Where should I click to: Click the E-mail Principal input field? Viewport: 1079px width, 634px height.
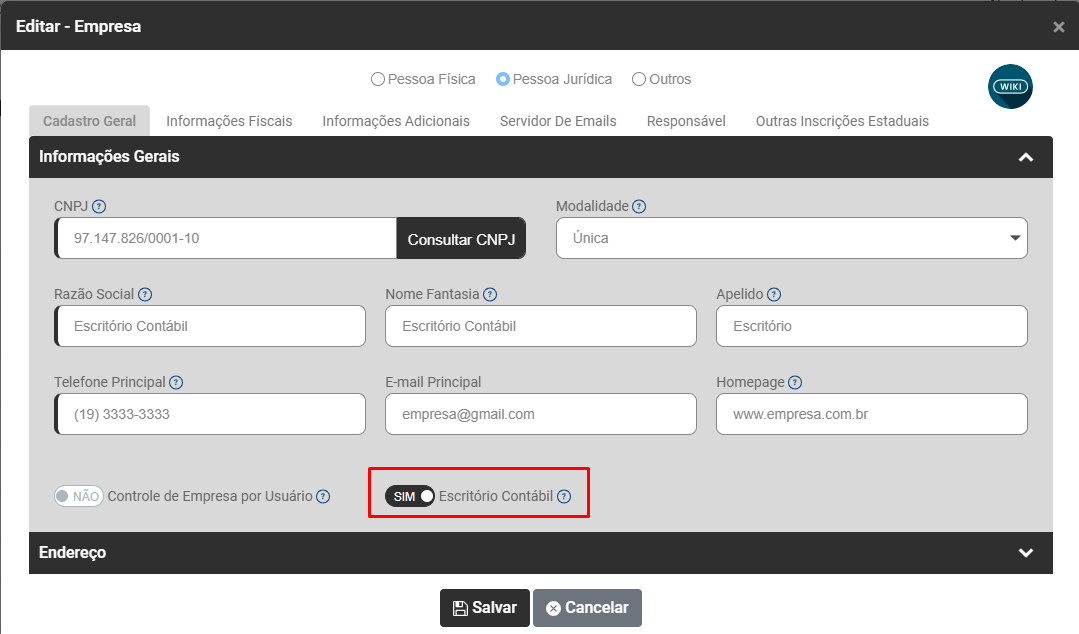coord(540,414)
